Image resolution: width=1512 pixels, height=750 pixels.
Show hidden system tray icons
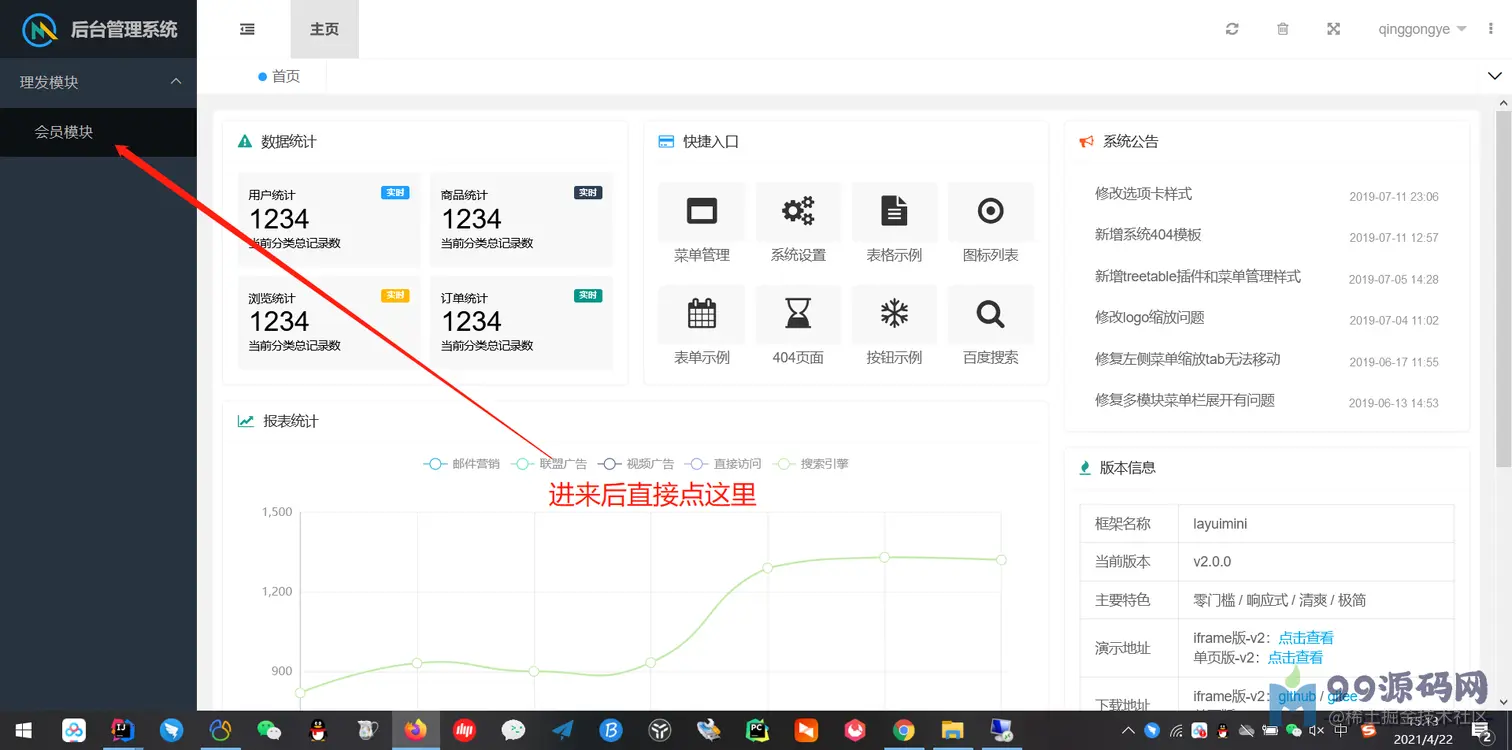[x=1129, y=731]
